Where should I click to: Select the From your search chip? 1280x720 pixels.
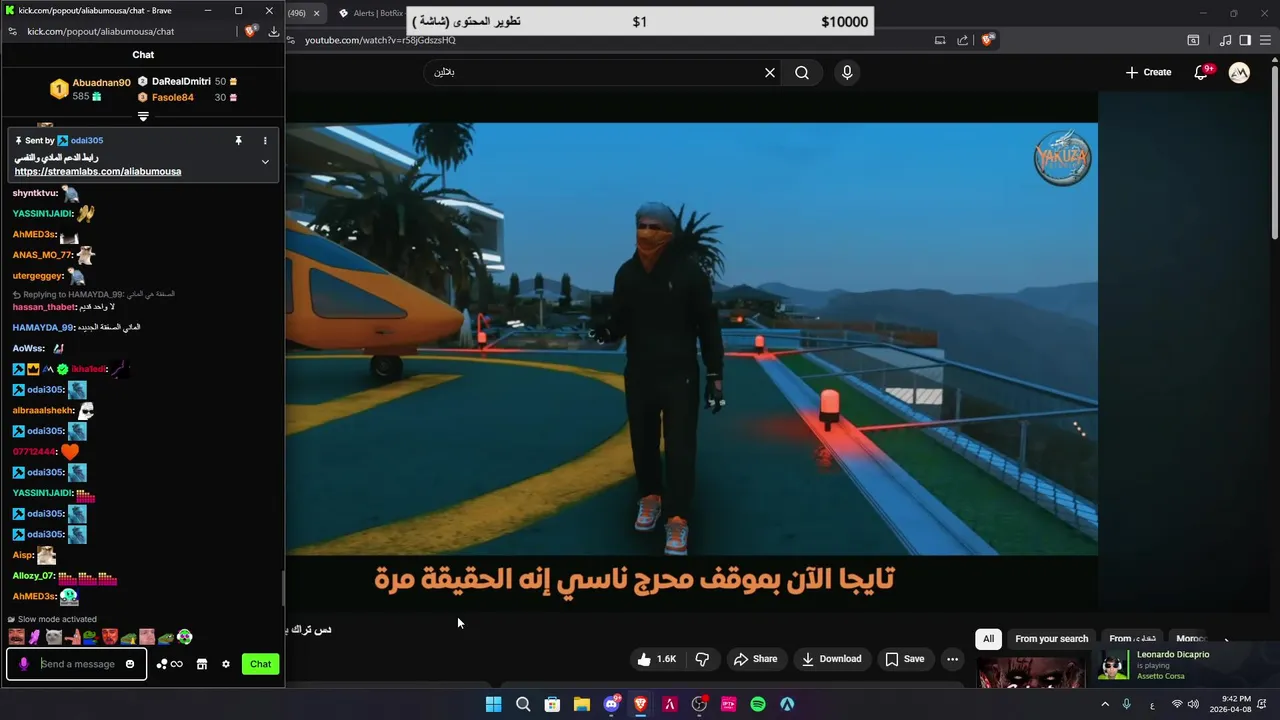tap(1051, 639)
